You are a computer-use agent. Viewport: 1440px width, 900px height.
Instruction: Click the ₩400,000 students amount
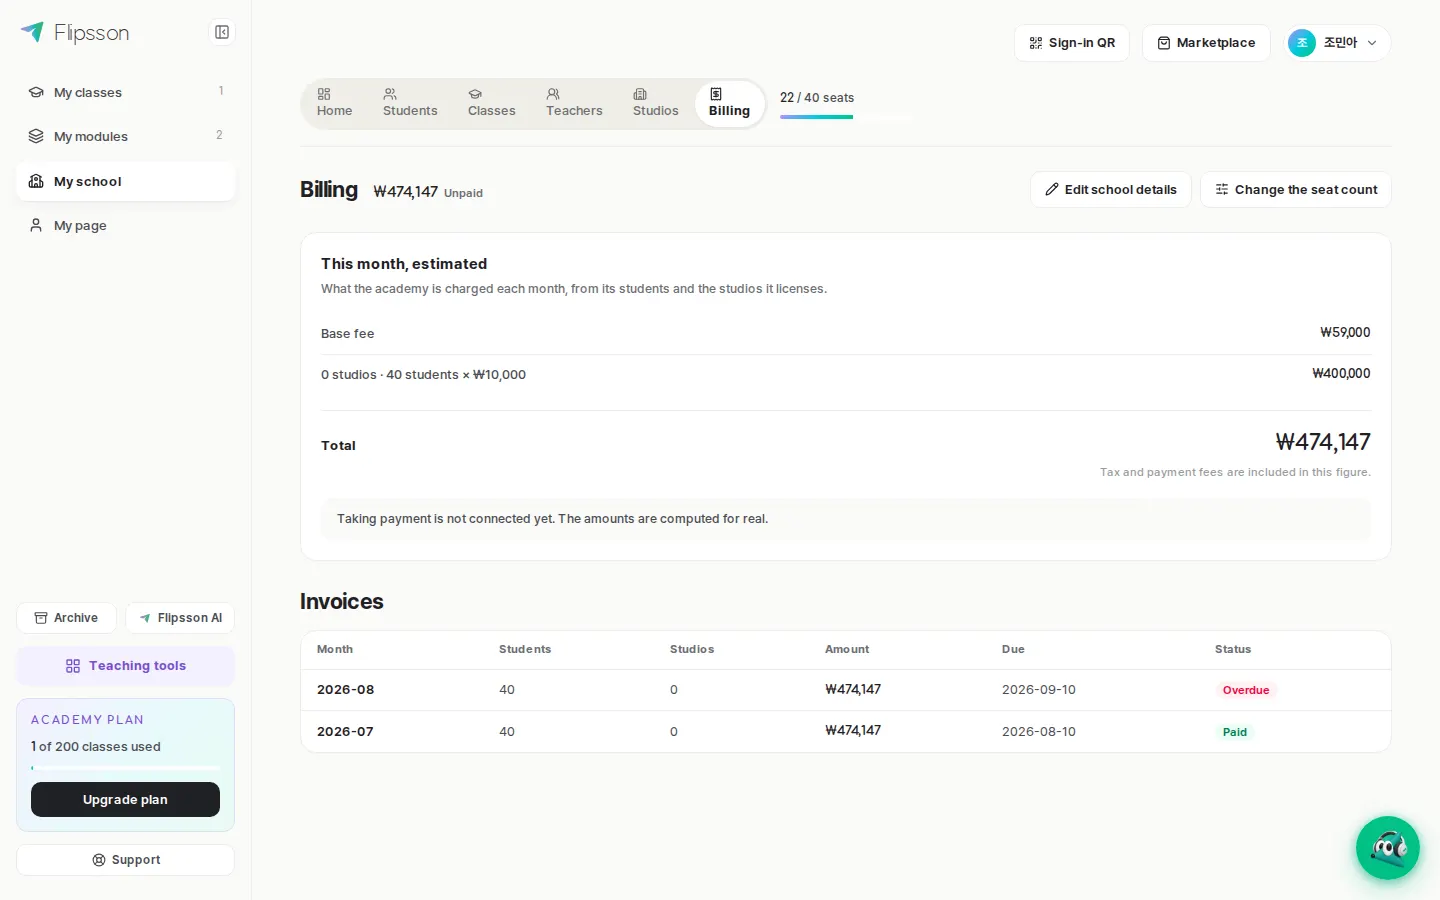[1341, 374]
